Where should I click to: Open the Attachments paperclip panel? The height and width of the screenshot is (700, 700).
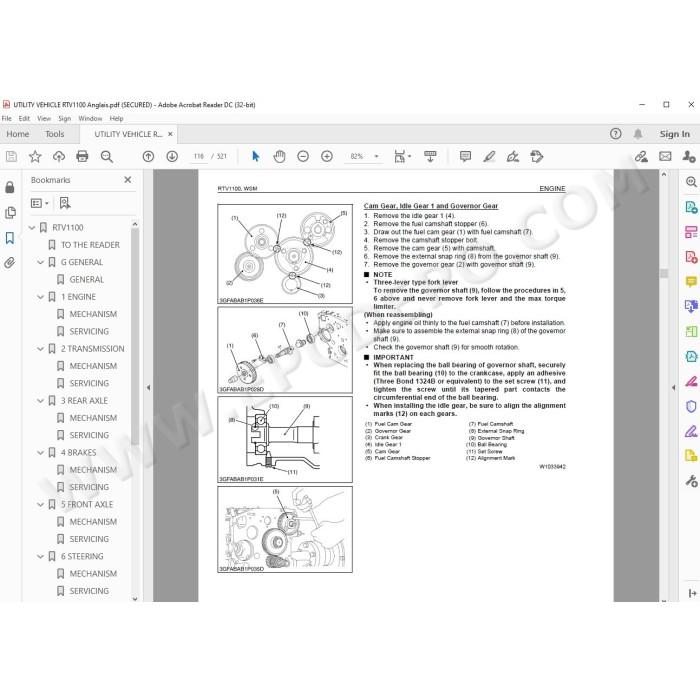click(9, 263)
